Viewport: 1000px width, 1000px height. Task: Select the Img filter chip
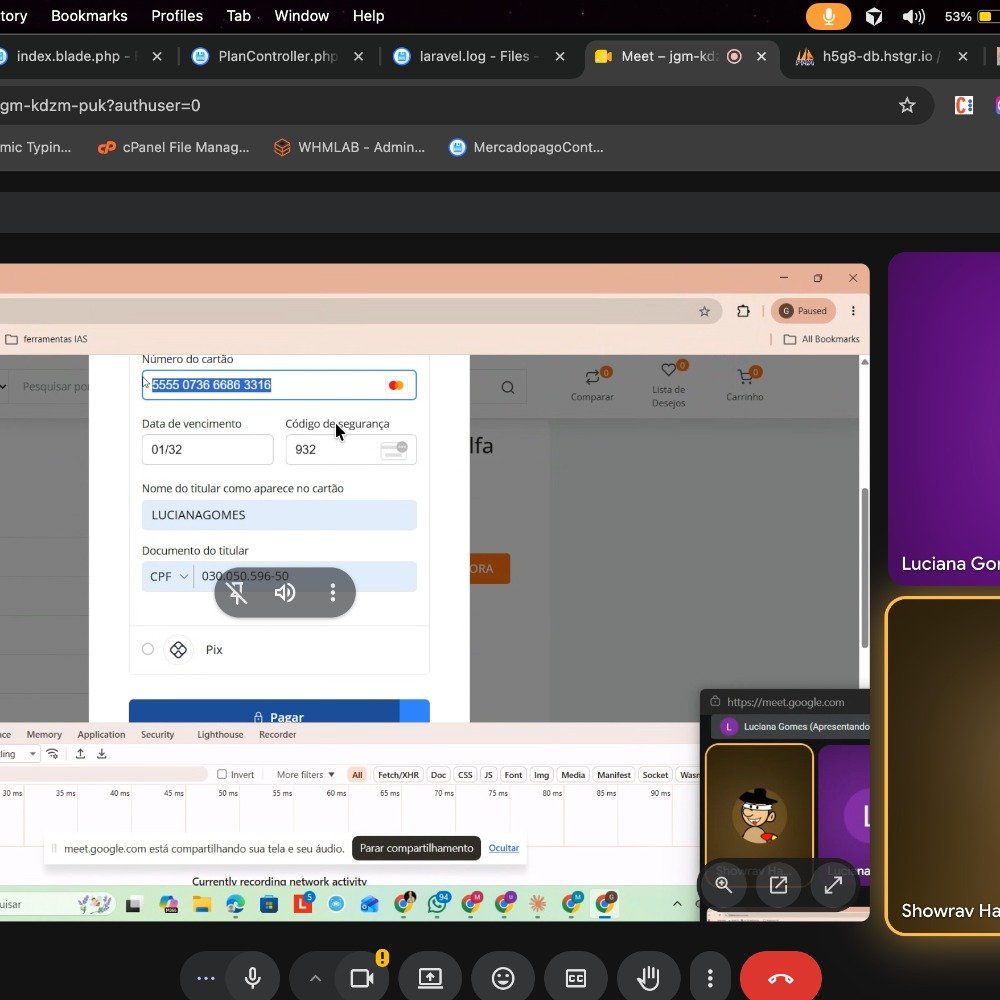point(541,774)
